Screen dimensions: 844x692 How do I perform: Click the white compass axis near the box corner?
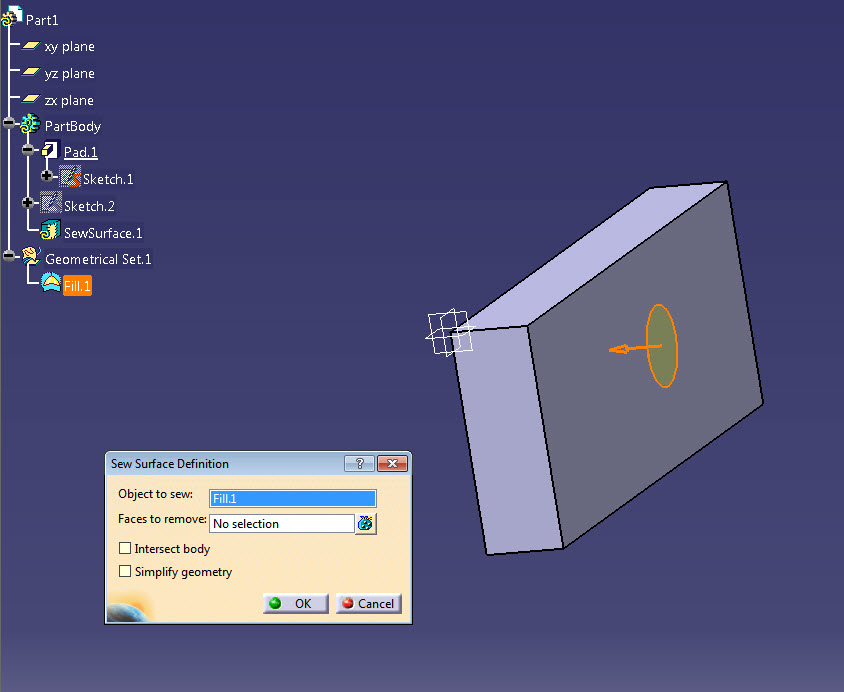[450, 331]
